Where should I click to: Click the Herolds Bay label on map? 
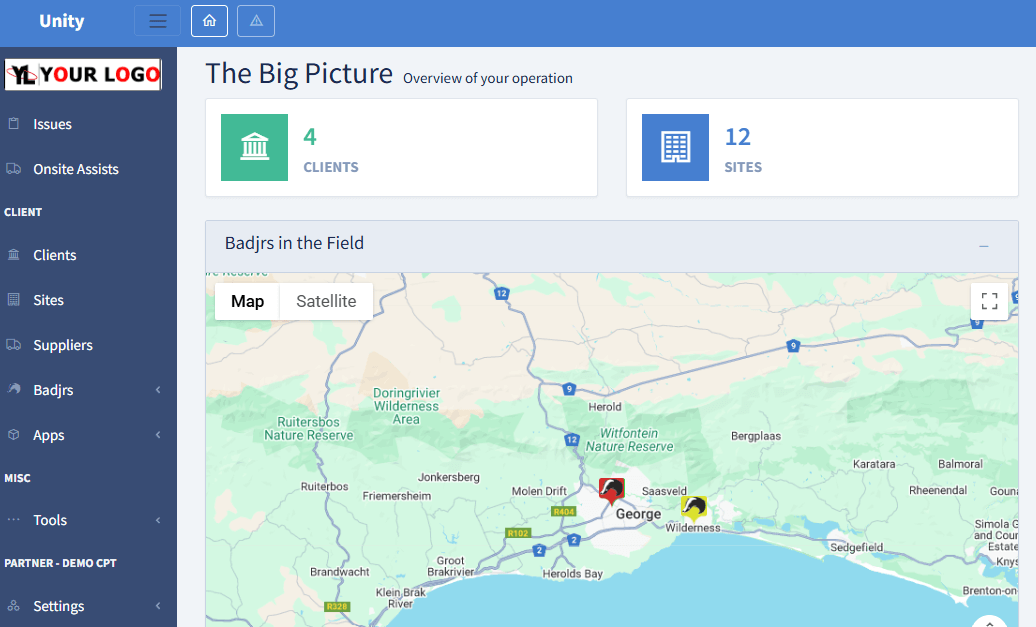(x=573, y=573)
